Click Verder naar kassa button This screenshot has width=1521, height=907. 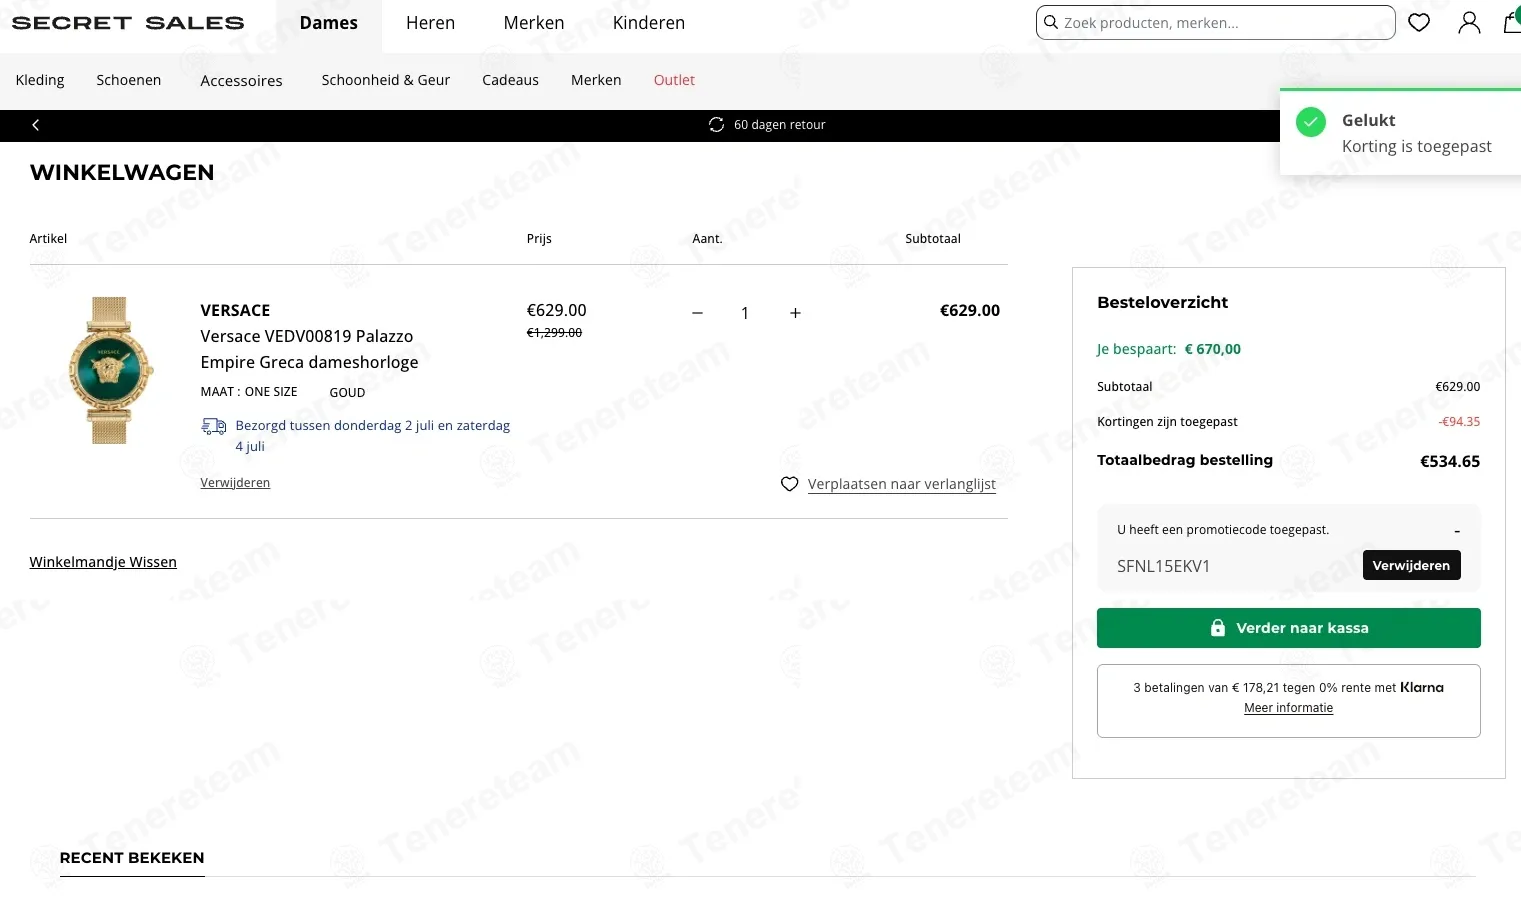point(1288,628)
